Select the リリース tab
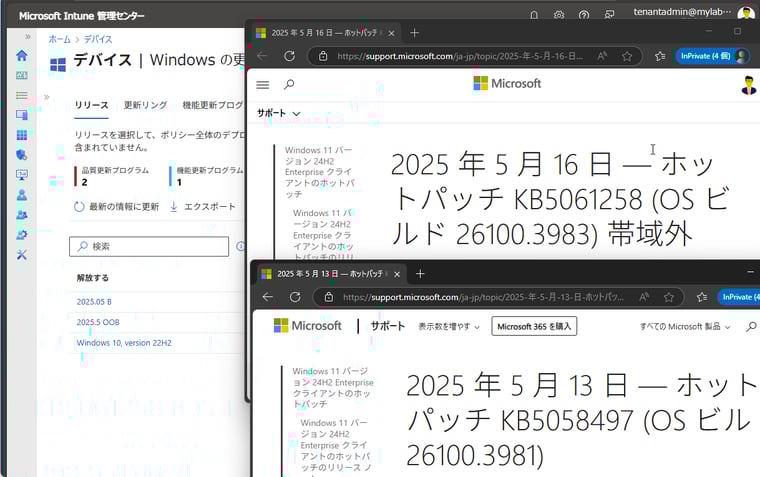Viewport: 760px width, 477px height. click(92, 105)
